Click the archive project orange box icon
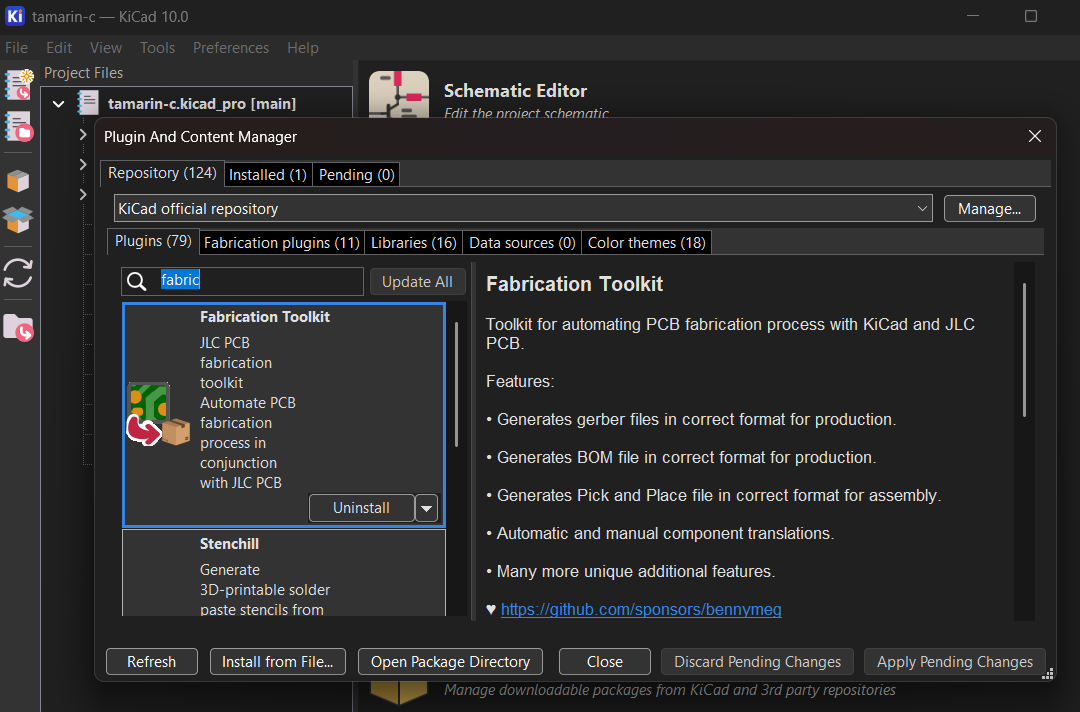This screenshot has height=712, width=1080. tap(18, 180)
